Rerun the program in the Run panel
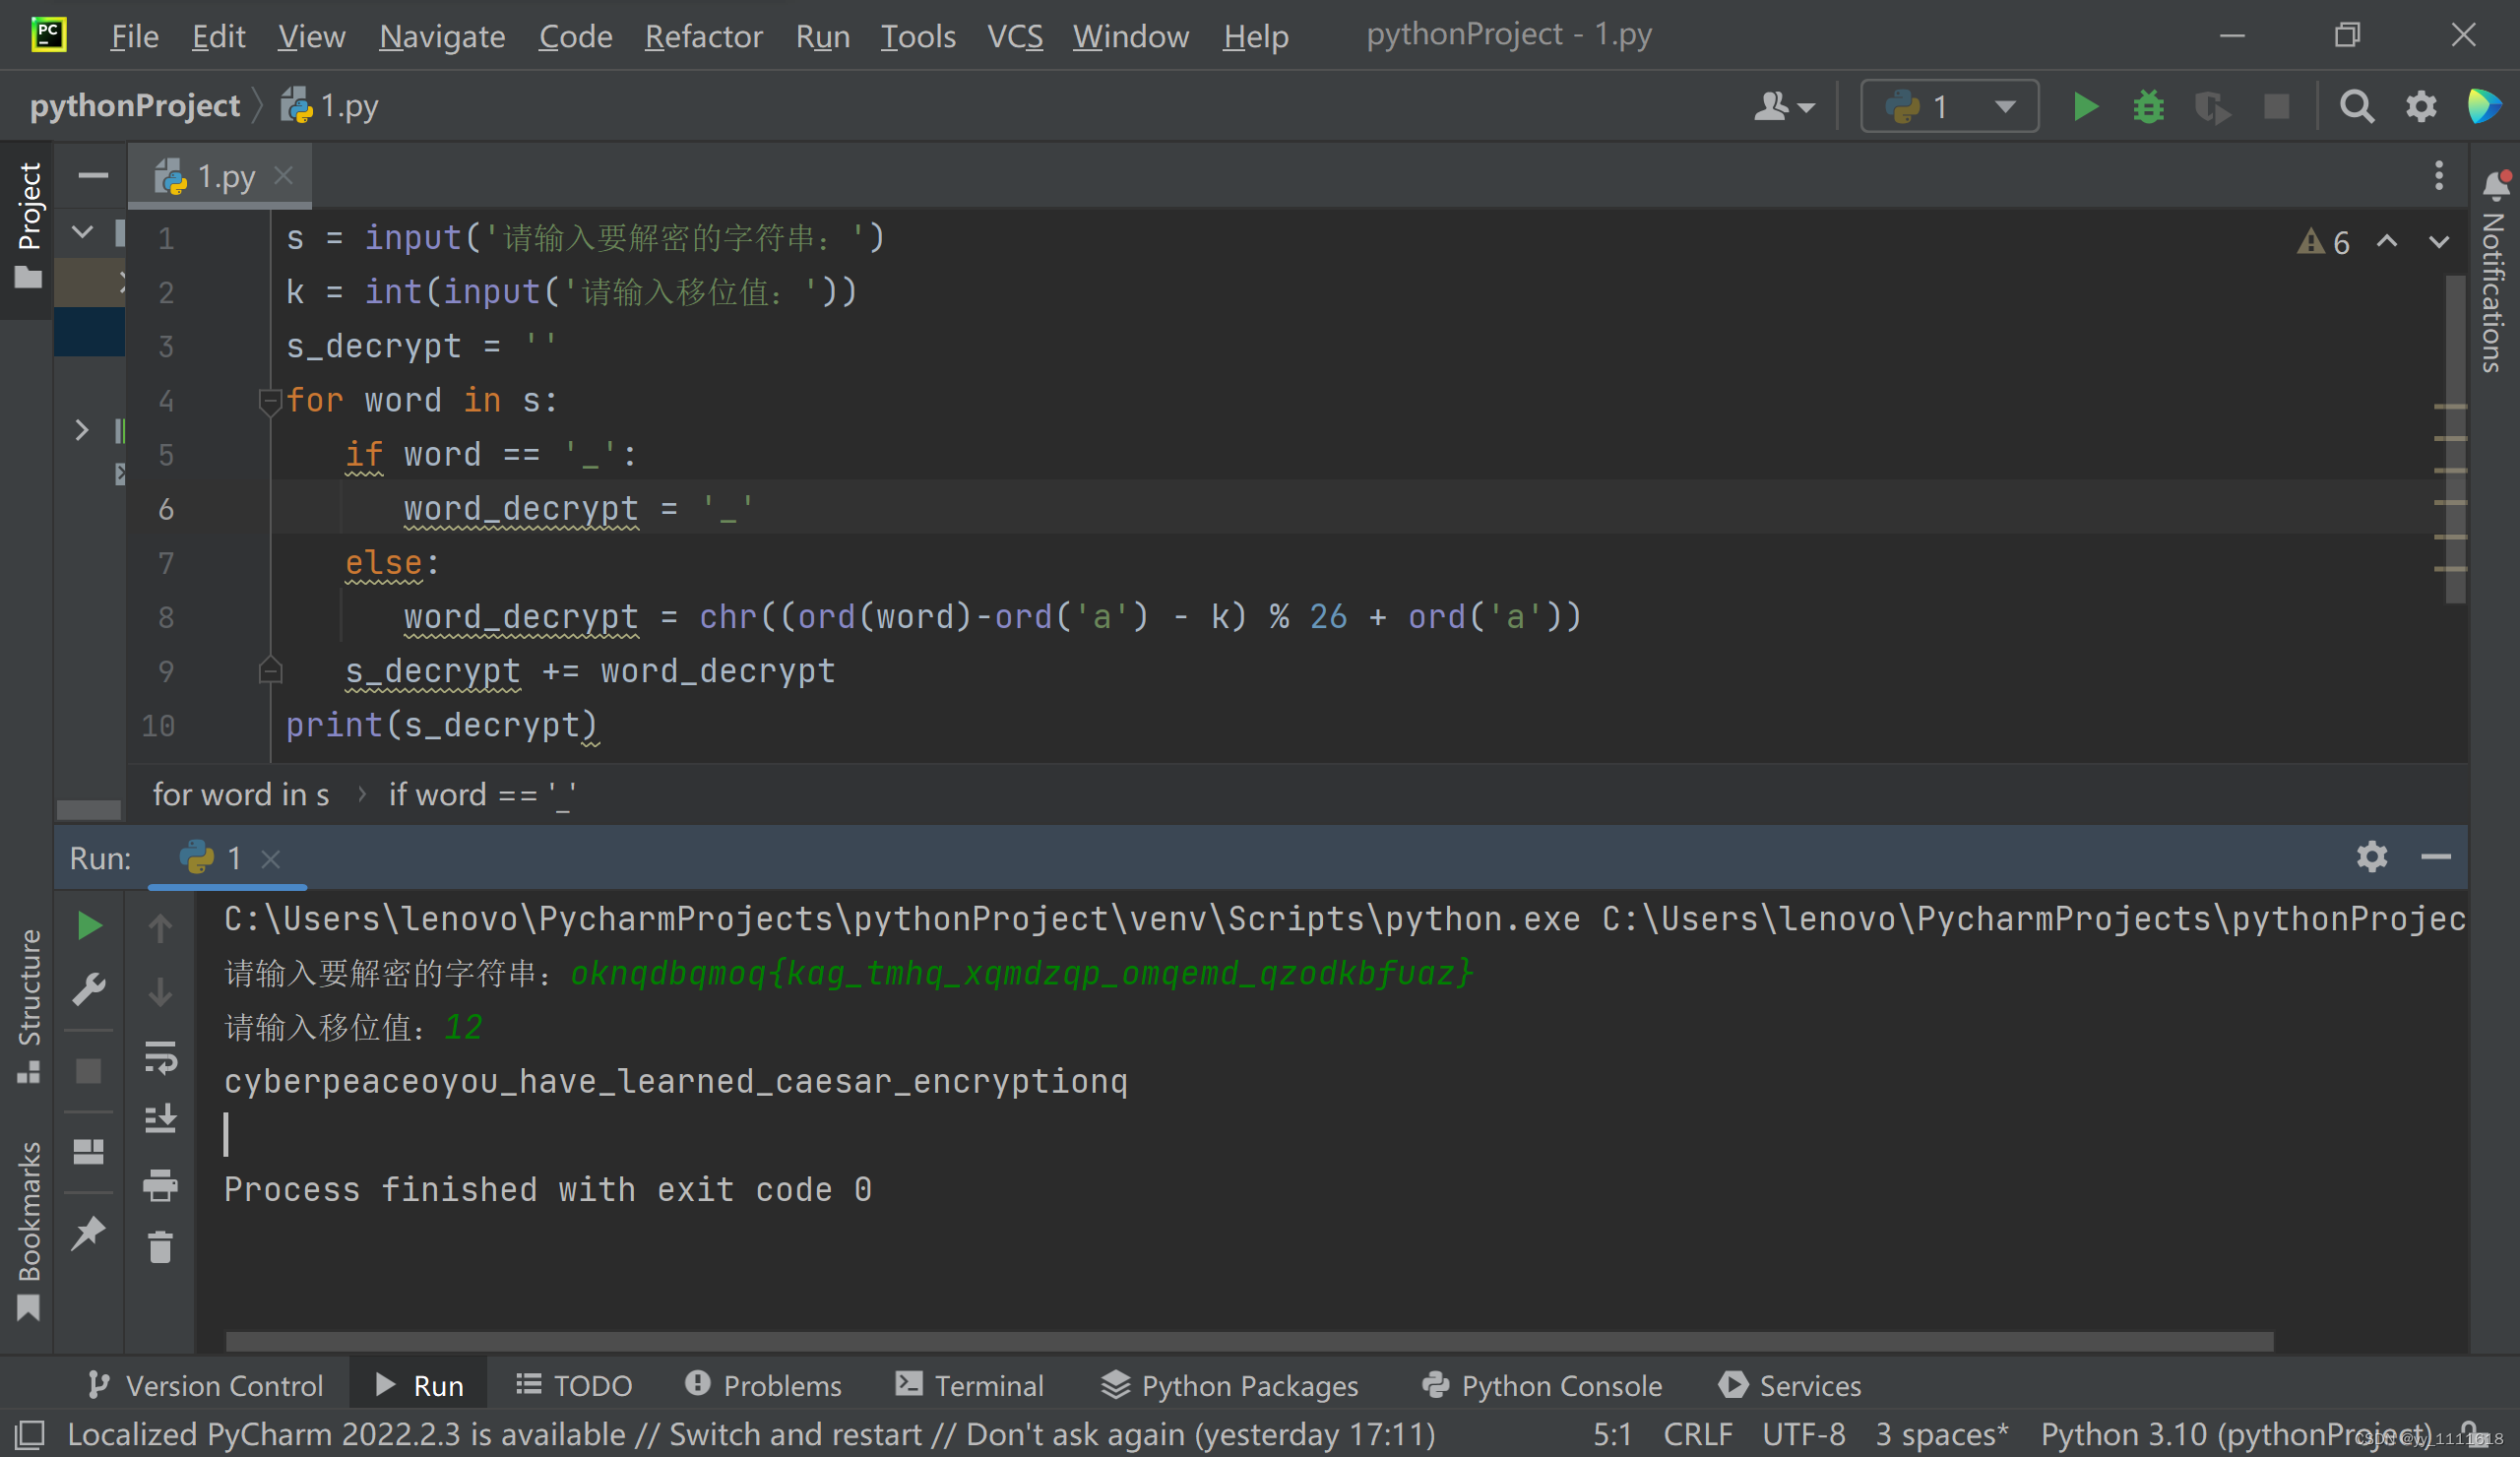Viewport: 2520px width, 1457px height. pos(89,926)
